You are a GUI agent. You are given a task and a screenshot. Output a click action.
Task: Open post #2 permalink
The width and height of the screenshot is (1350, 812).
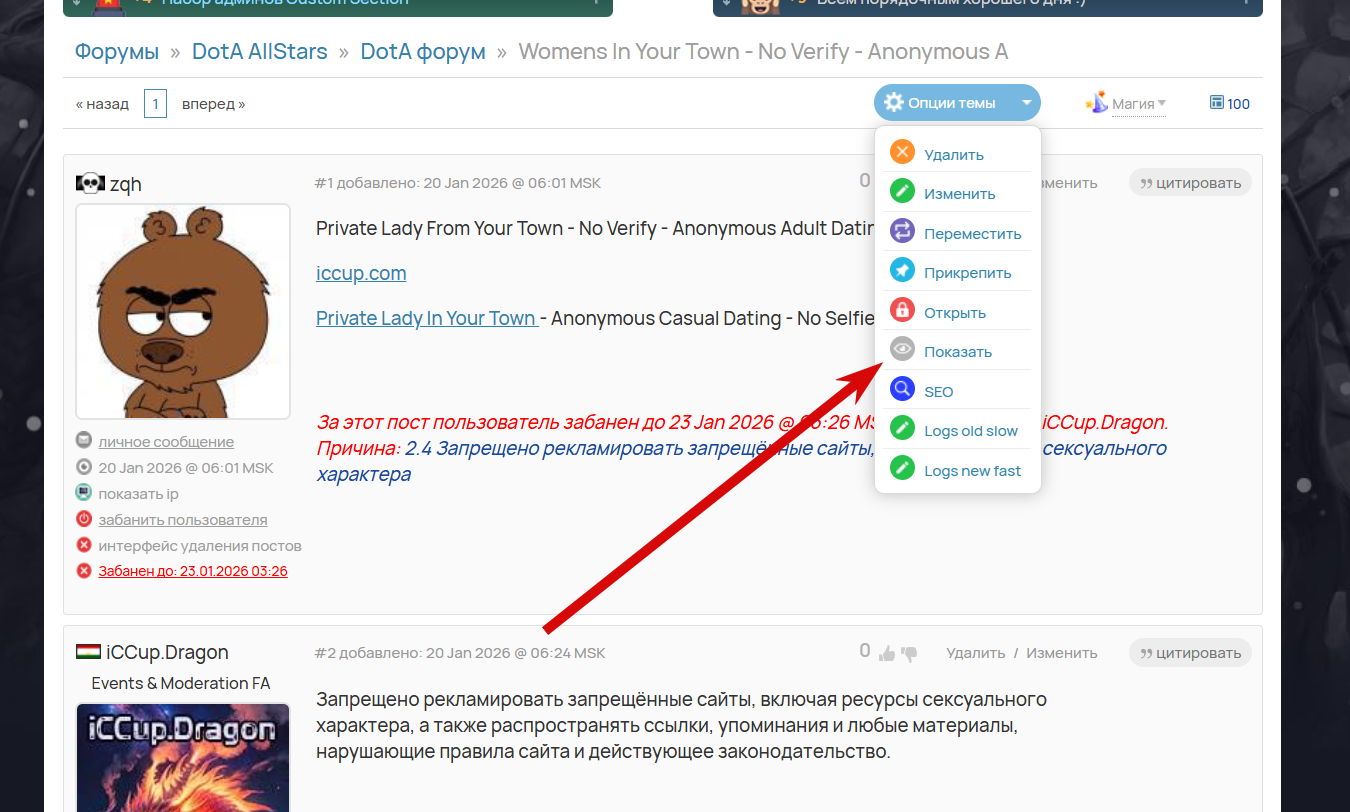[324, 653]
